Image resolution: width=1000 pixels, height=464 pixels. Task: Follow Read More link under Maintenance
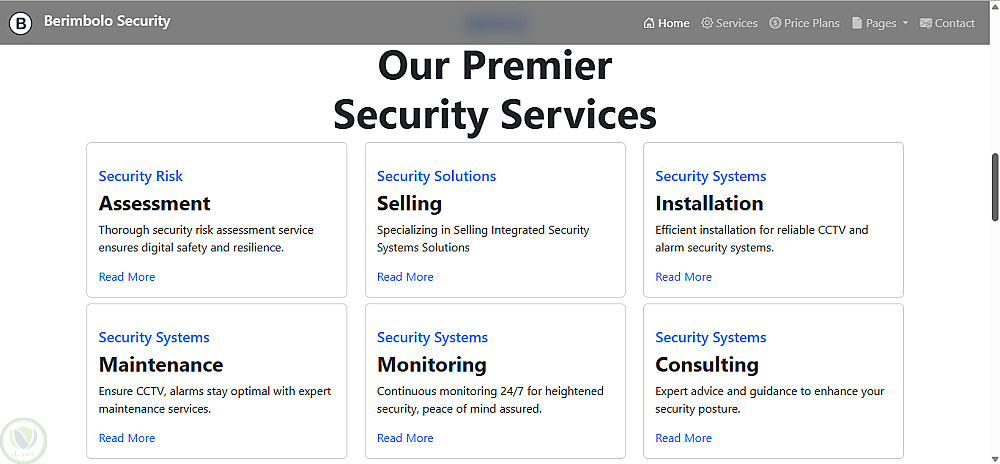click(127, 438)
